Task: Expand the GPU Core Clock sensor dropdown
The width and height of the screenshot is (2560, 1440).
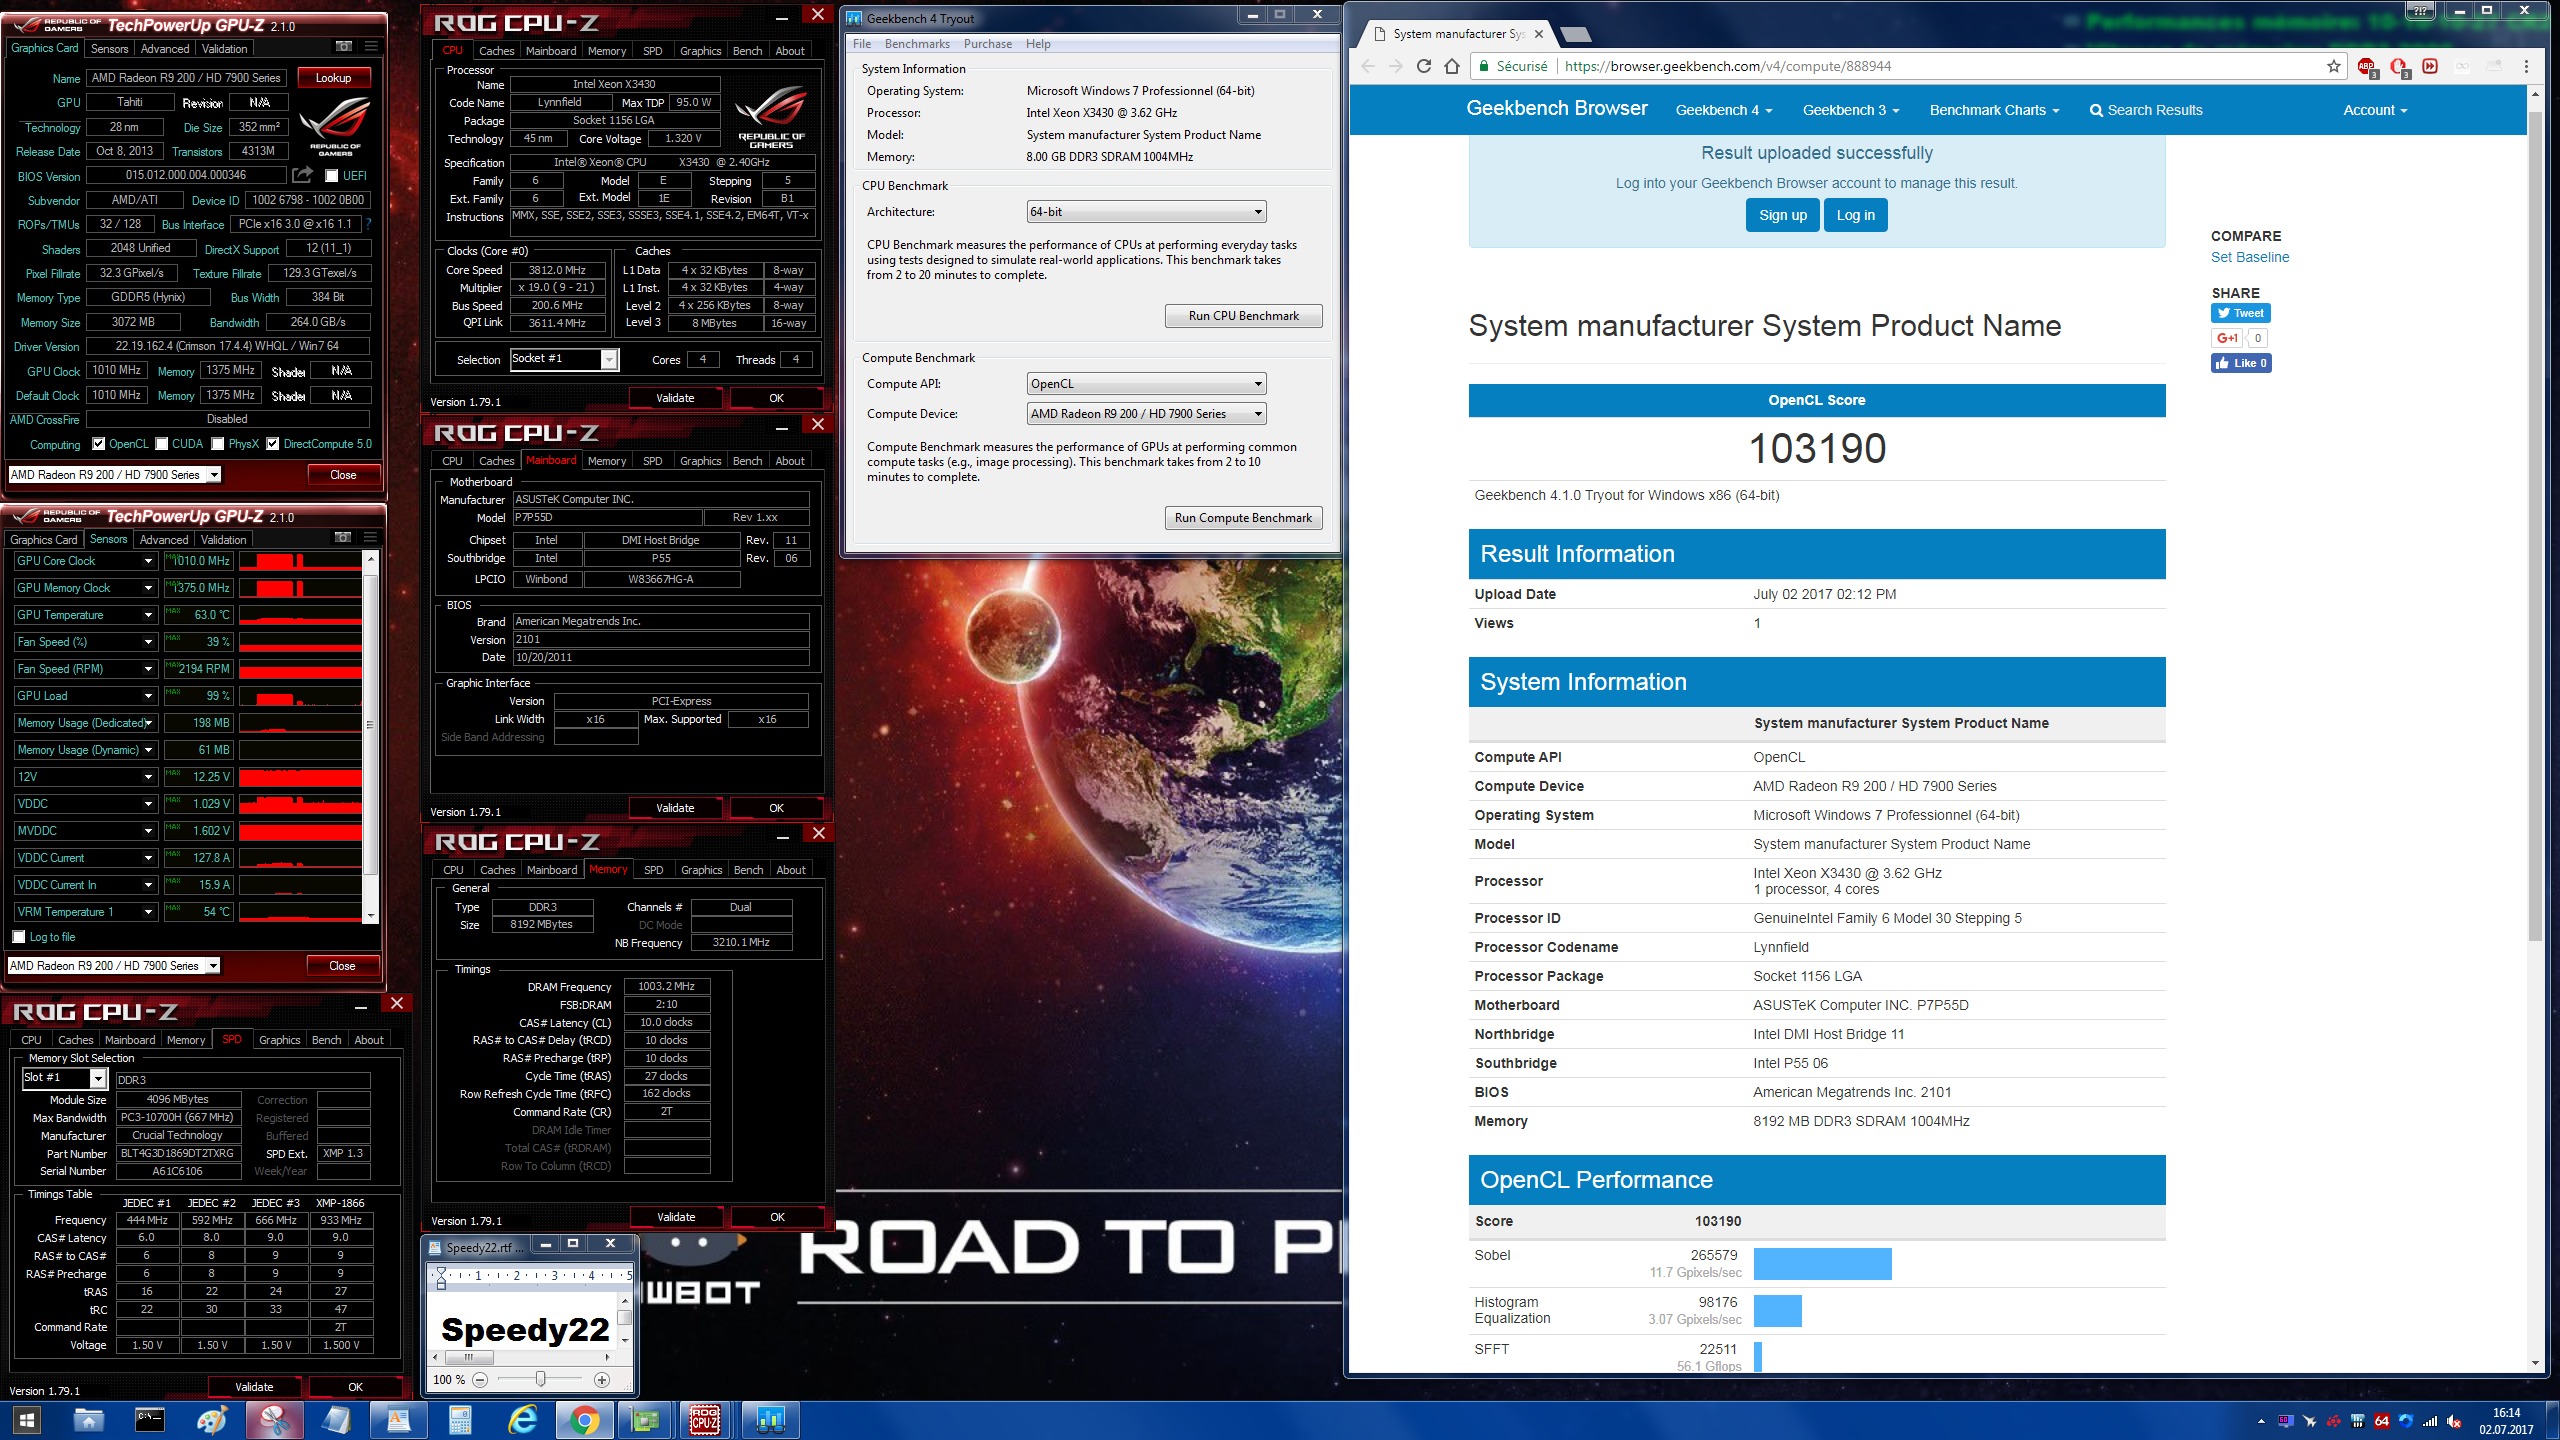Action: (148, 561)
